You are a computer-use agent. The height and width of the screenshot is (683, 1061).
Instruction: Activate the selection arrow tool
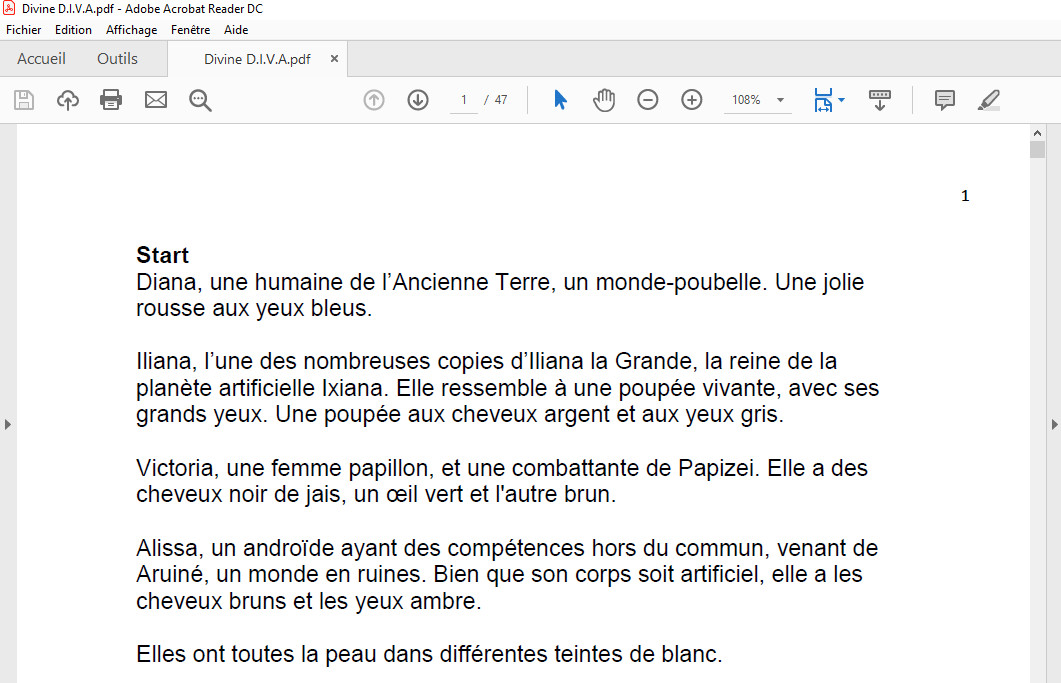560,100
